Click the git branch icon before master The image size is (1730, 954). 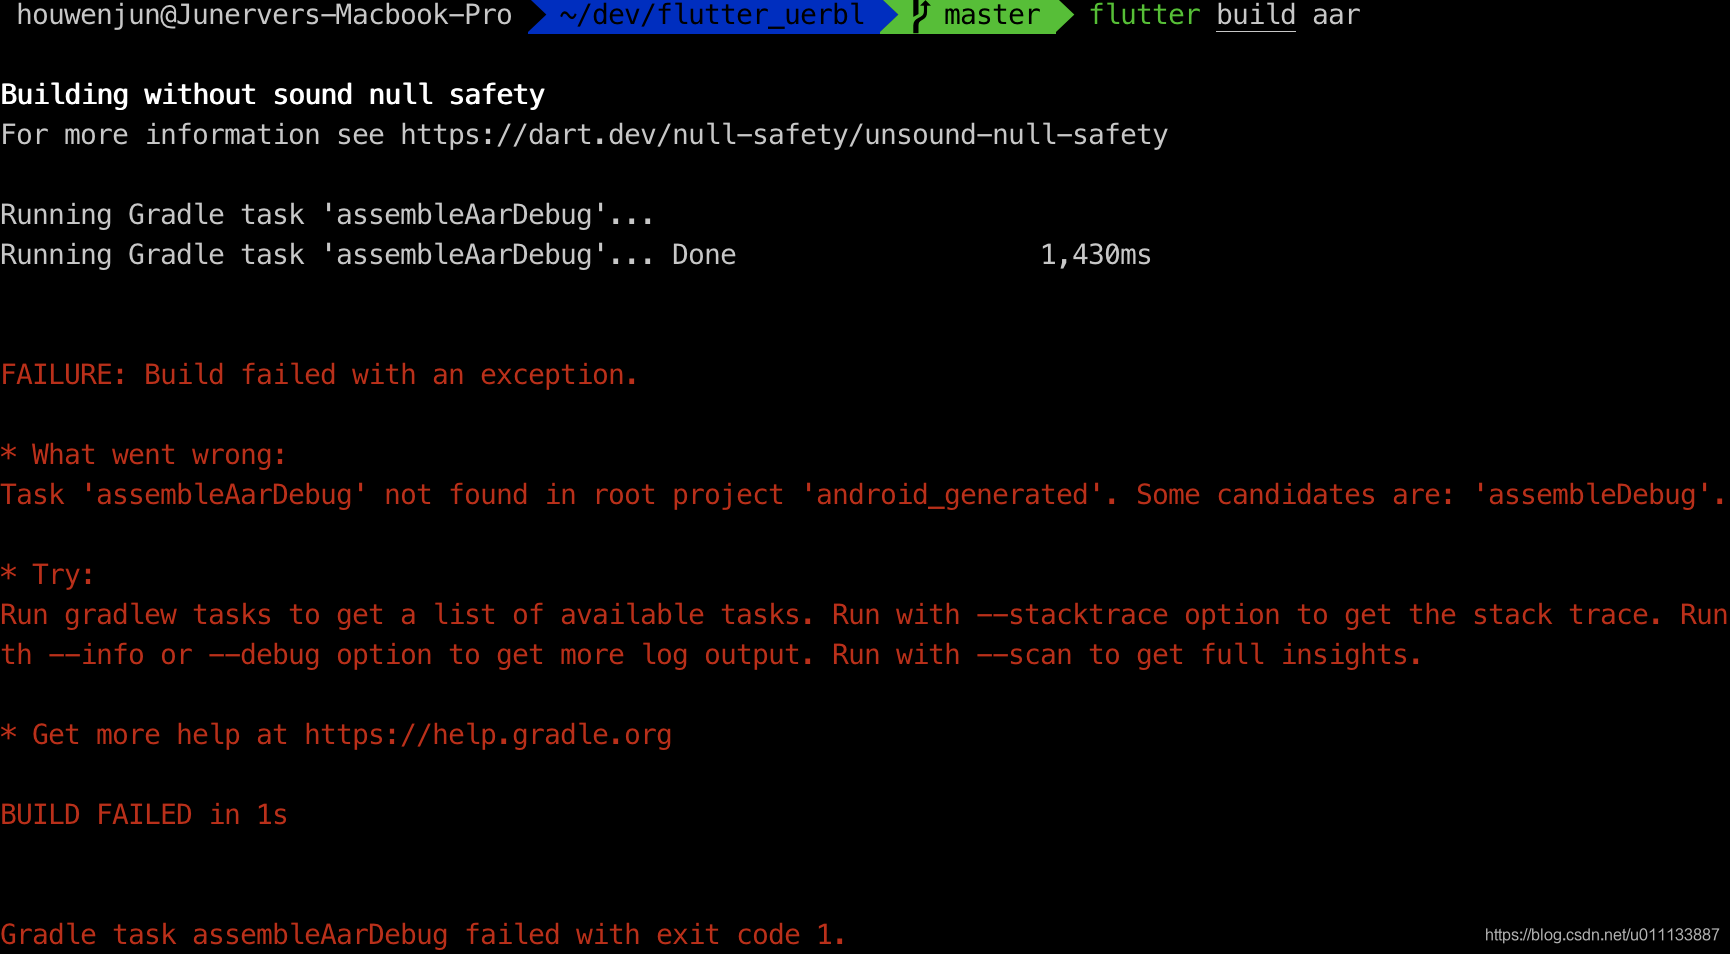[921, 15]
